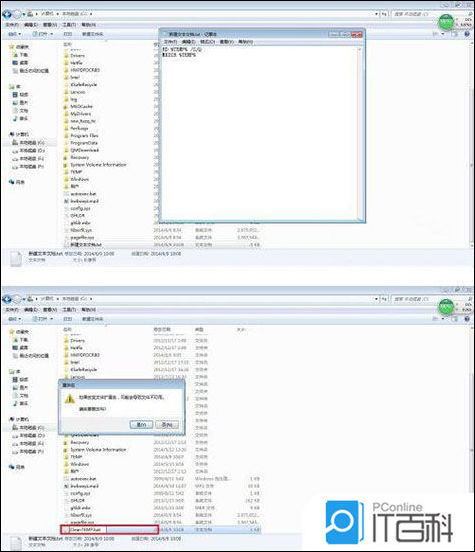Image resolution: width=475 pixels, height=552 pixels.
Task: Select the log folder in the file list
Action: pos(74,99)
